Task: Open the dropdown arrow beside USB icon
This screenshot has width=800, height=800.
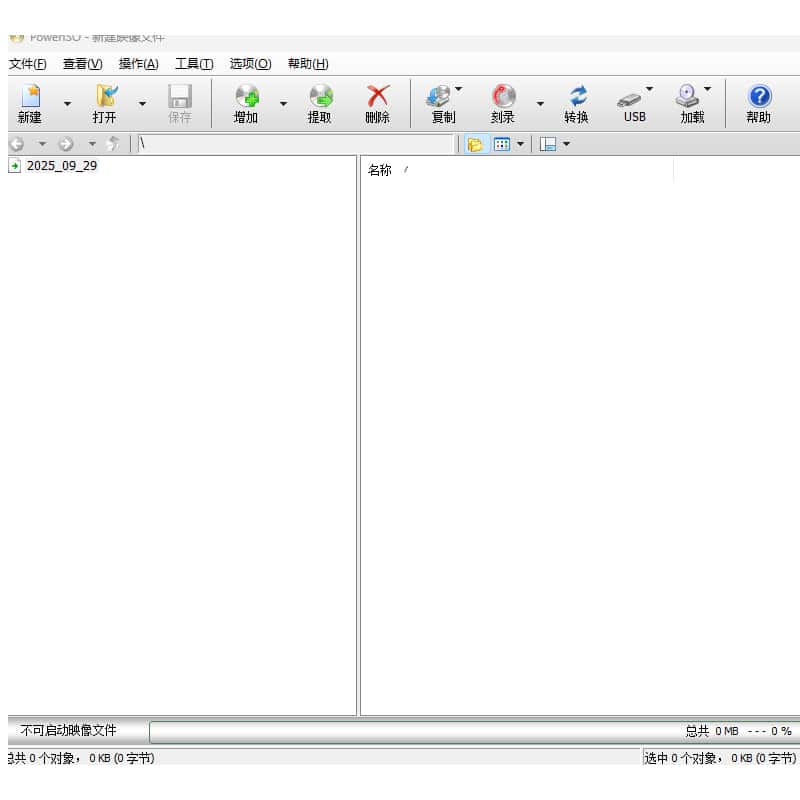Action: click(x=649, y=89)
